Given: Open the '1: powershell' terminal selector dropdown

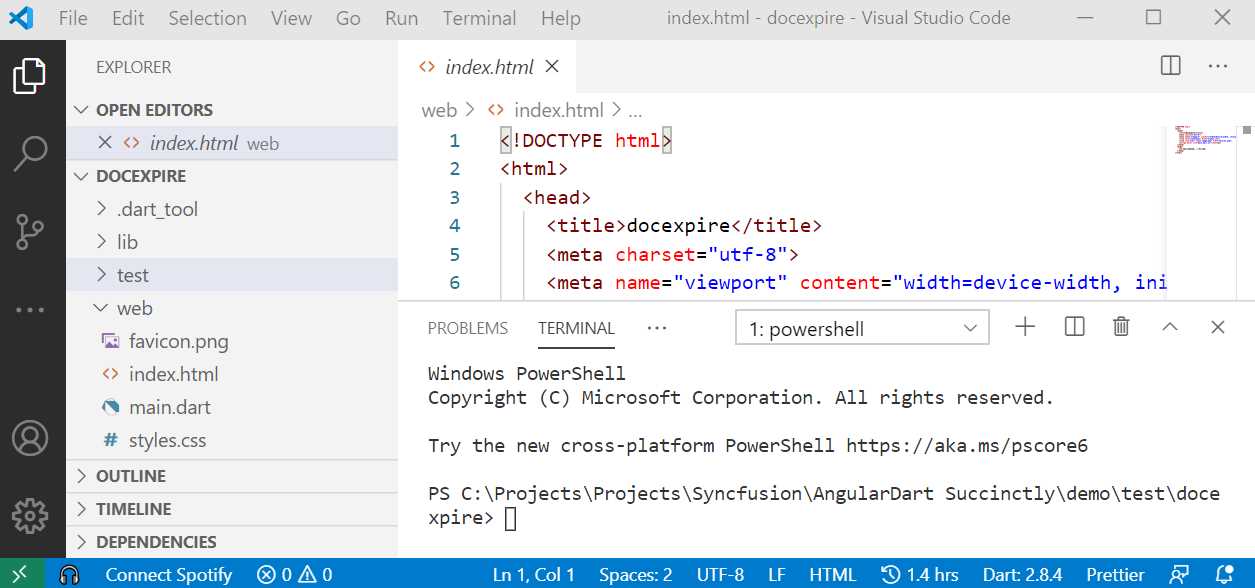Looking at the screenshot, I should coord(861,326).
